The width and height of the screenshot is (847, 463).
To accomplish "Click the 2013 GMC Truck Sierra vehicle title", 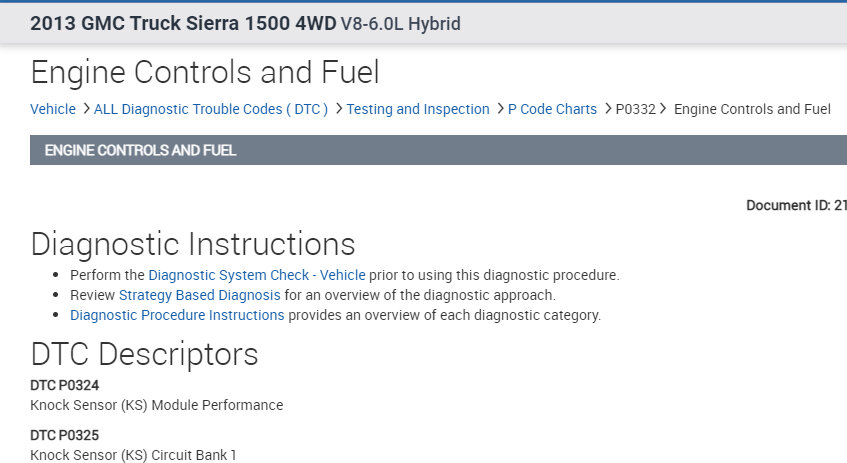I will point(245,23).
